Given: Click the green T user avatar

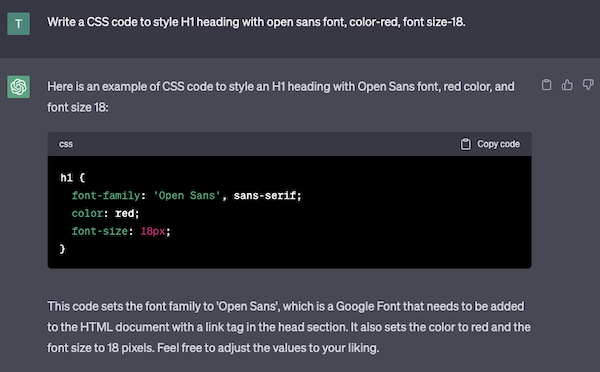Looking at the screenshot, I should pos(18,24).
